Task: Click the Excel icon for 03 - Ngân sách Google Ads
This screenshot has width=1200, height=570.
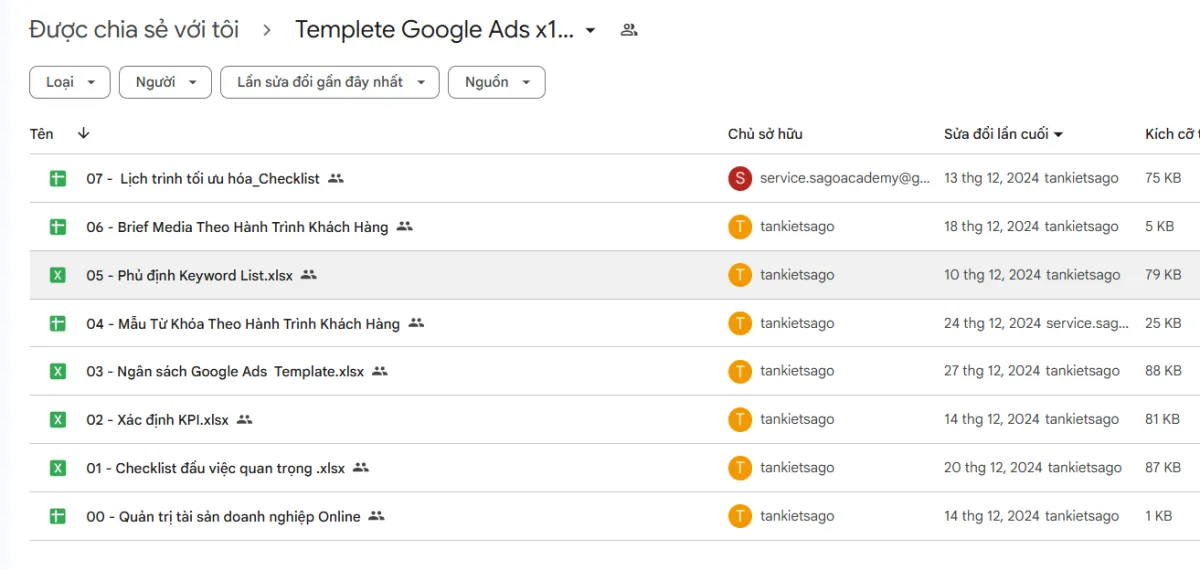Action: pyautogui.click(x=58, y=371)
